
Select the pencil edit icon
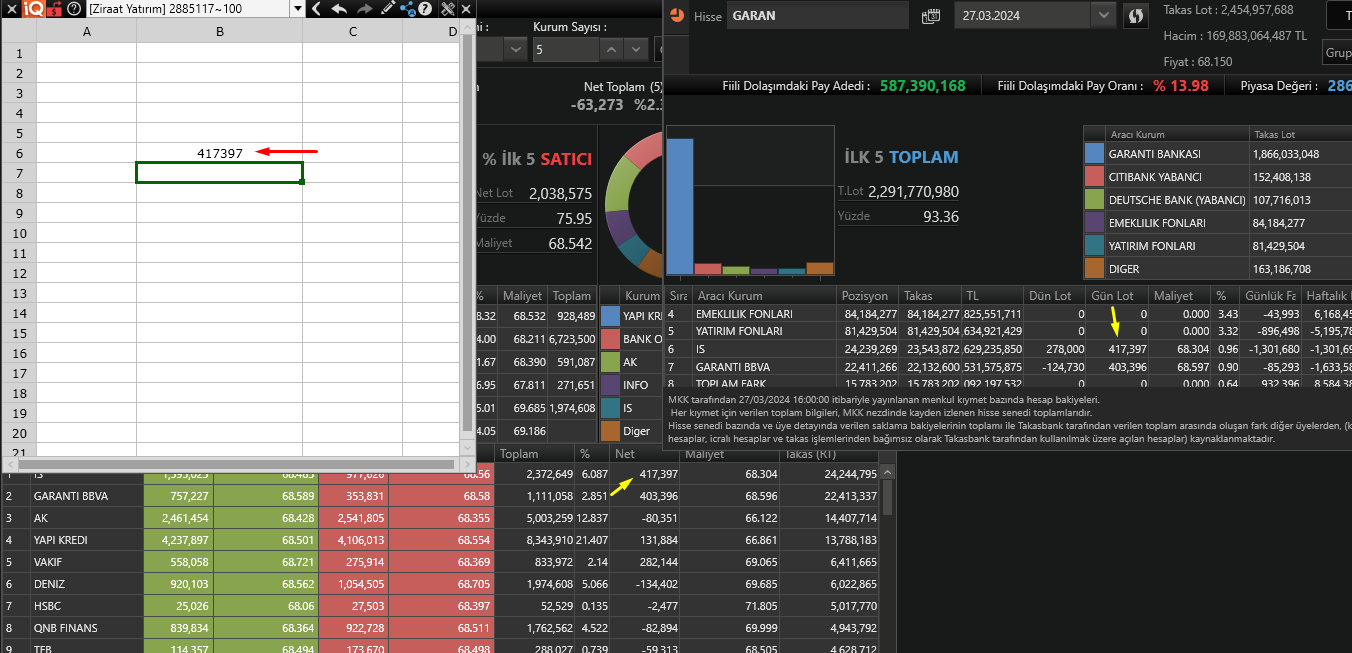(x=387, y=9)
